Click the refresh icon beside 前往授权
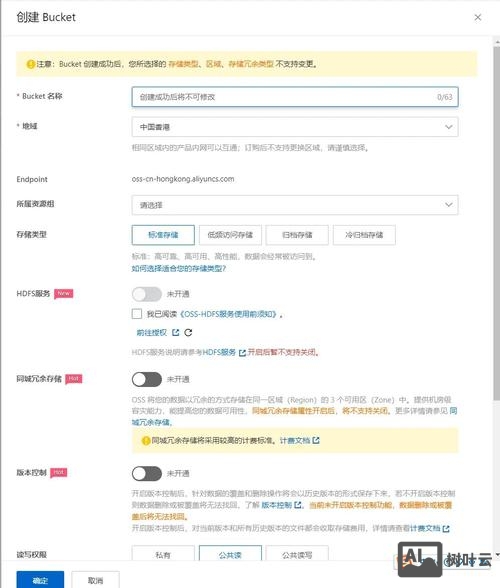500x588 pixels. (188, 333)
